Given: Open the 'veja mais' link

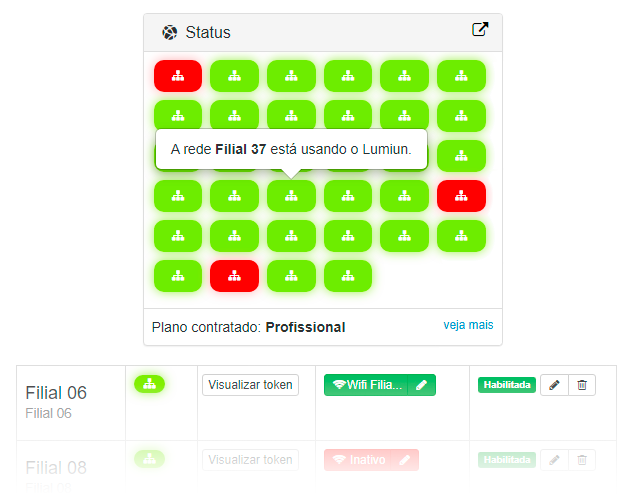Looking at the screenshot, I should point(468,325).
